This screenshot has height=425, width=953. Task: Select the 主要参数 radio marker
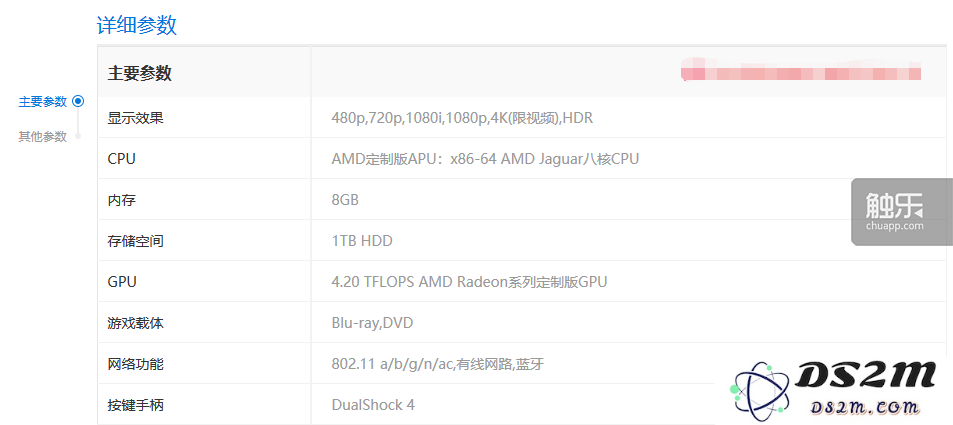pyautogui.click(x=78, y=102)
